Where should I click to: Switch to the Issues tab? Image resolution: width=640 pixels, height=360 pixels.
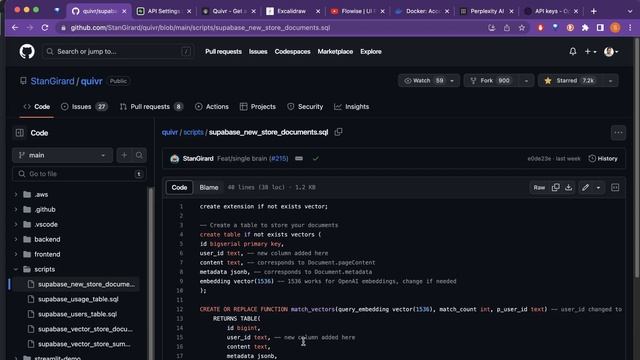pos(84,107)
